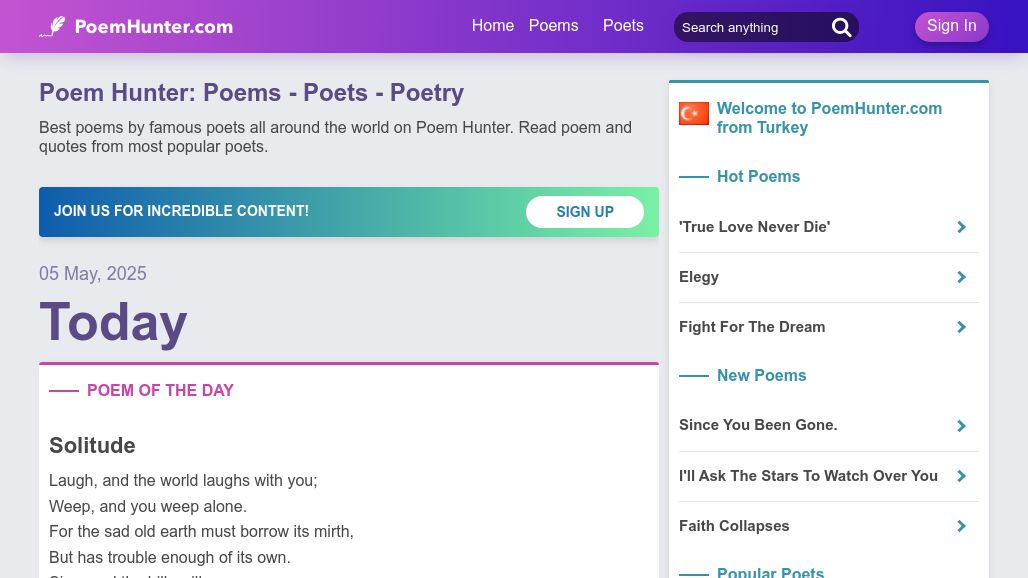This screenshot has height=578, width=1028.
Task: Click the magnifying glass search icon
Action: 841,28
